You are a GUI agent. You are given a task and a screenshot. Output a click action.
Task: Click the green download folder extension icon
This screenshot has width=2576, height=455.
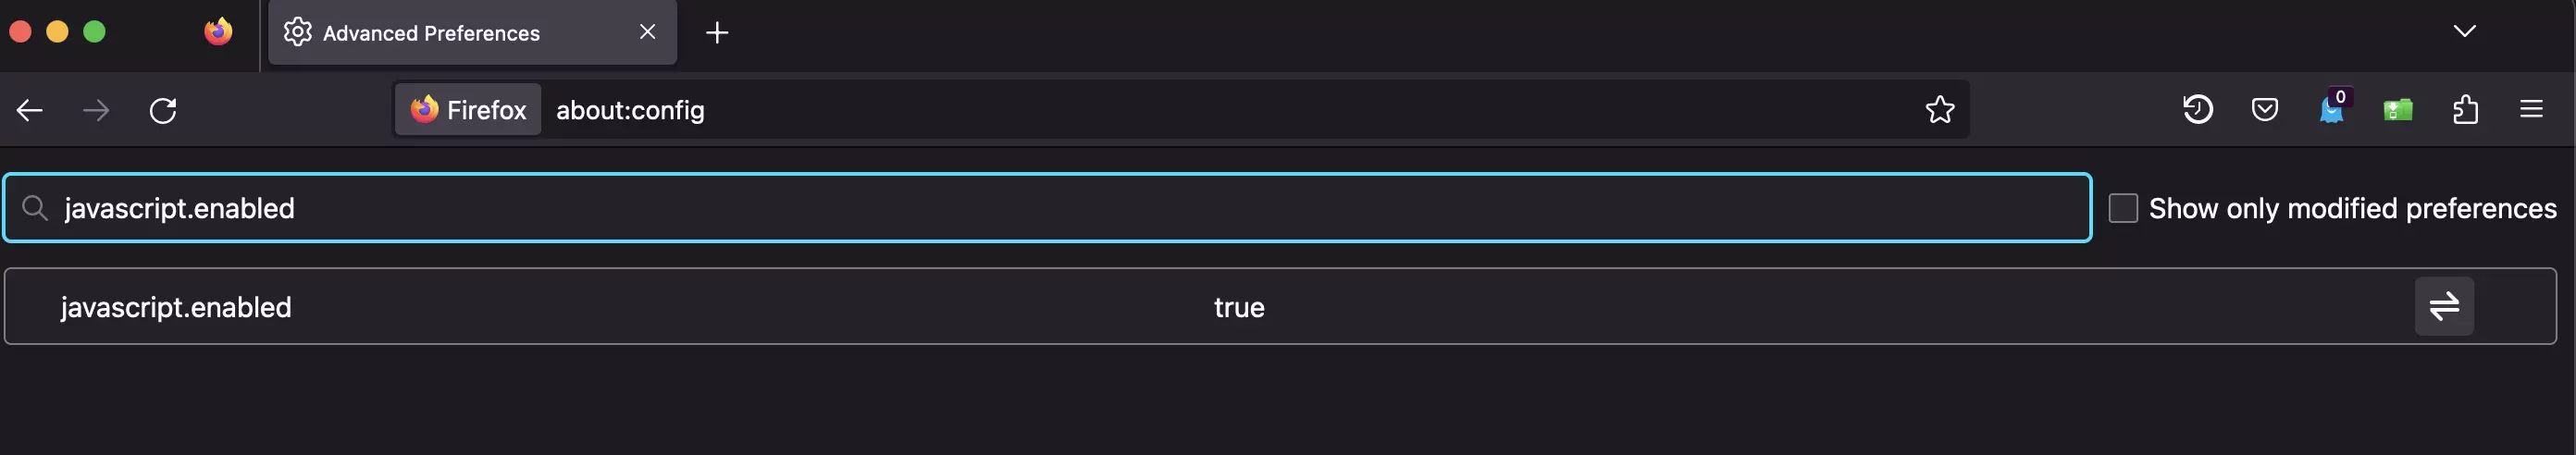point(2397,109)
